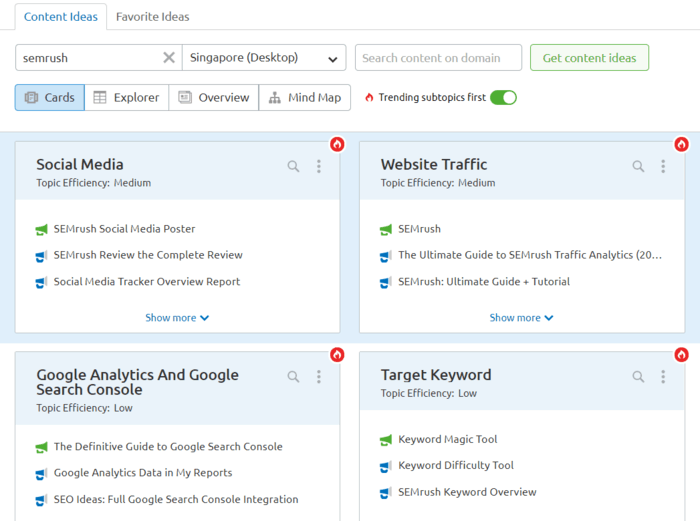Image resolution: width=700 pixels, height=521 pixels.
Task: Open the three-dot menu on Website Traffic card
Action: click(663, 166)
